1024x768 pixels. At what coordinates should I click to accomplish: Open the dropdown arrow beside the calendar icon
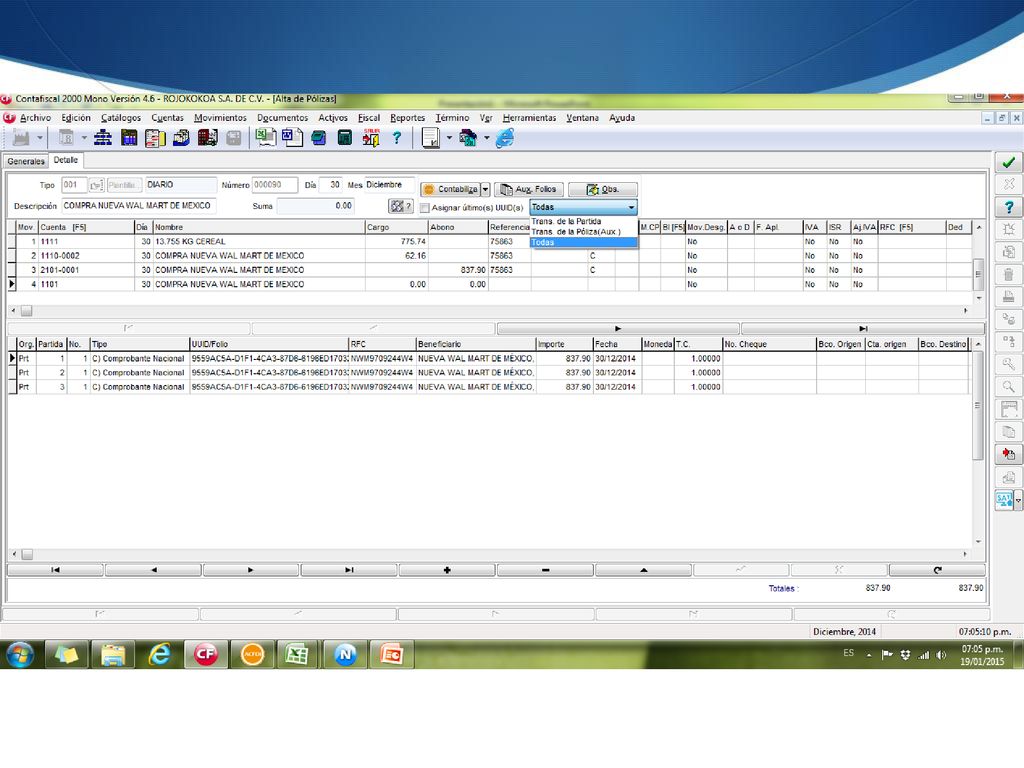pos(84,138)
